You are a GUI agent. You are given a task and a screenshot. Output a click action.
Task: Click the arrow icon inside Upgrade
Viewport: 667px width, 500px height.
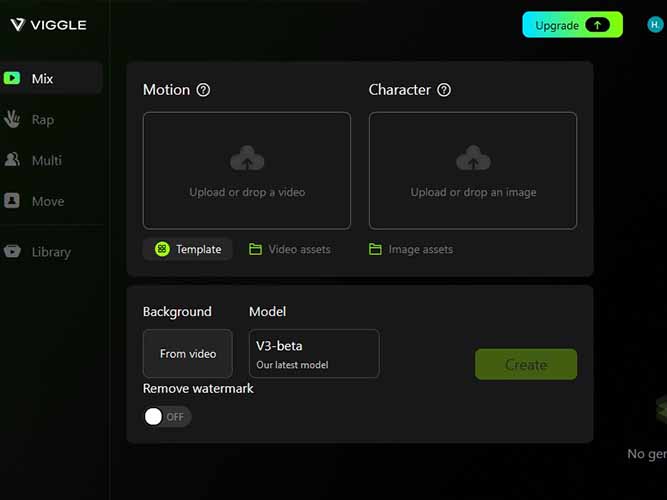coord(597,25)
